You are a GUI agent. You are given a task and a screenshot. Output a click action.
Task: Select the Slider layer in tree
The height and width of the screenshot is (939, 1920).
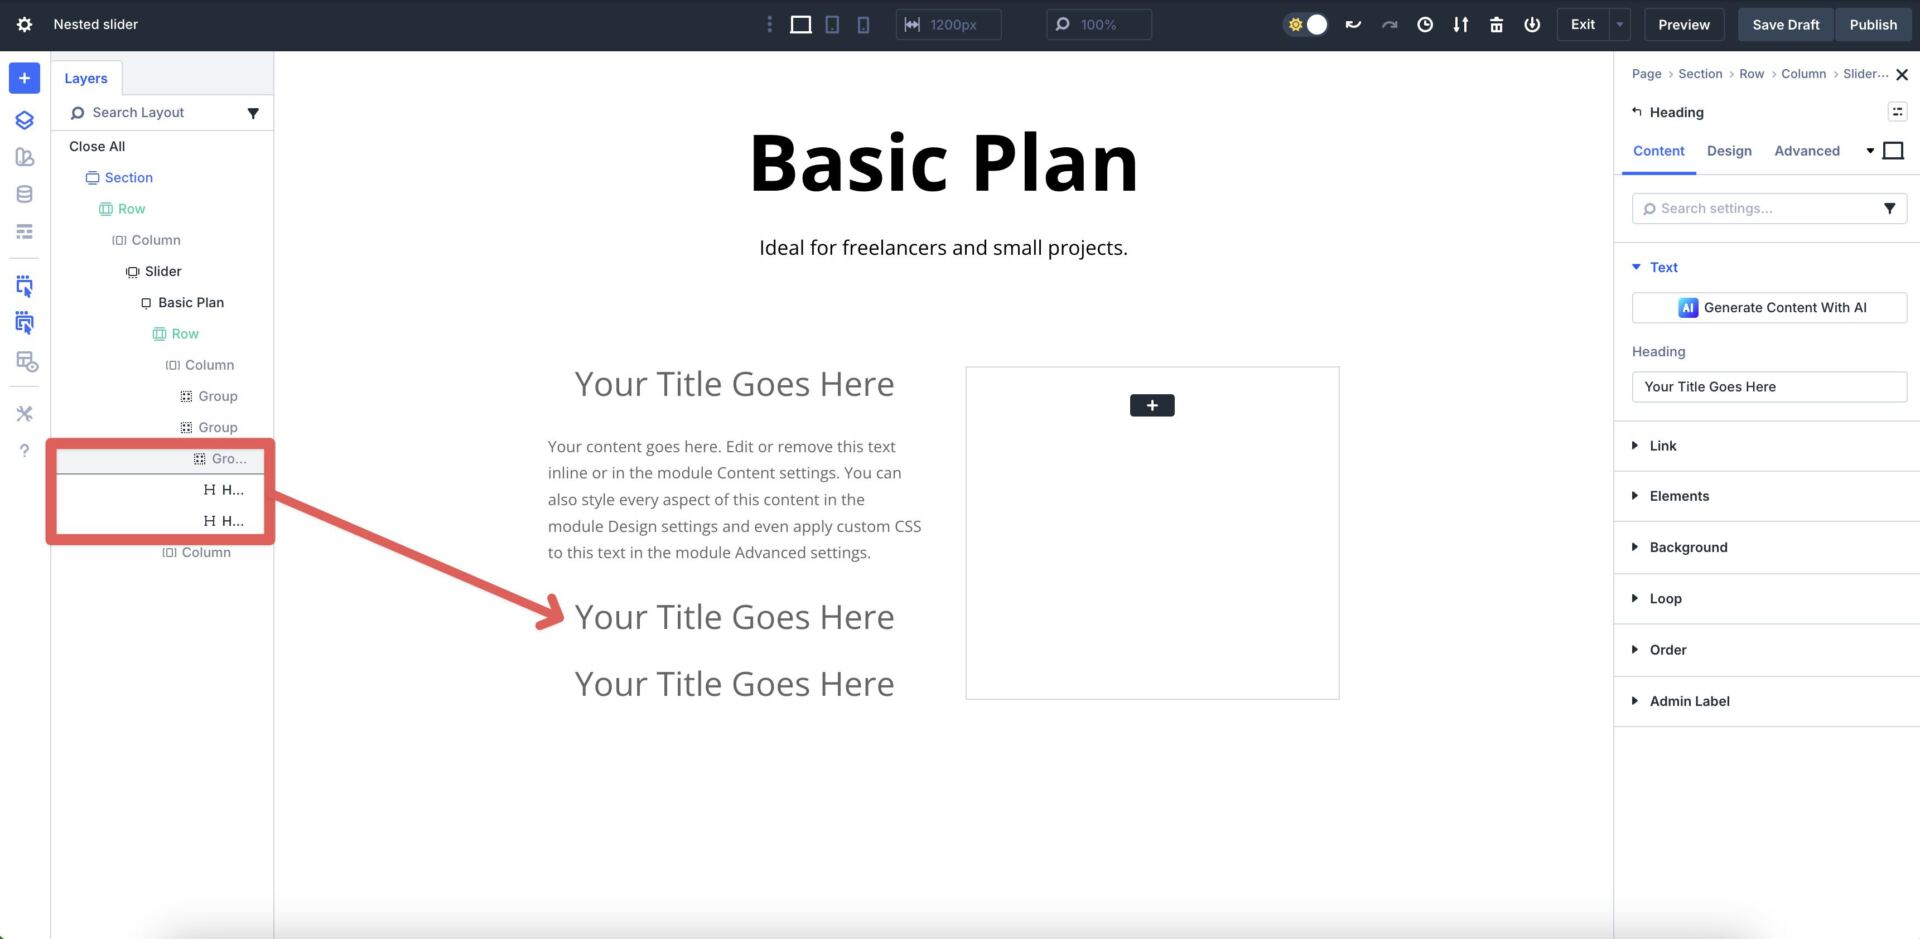click(162, 271)
